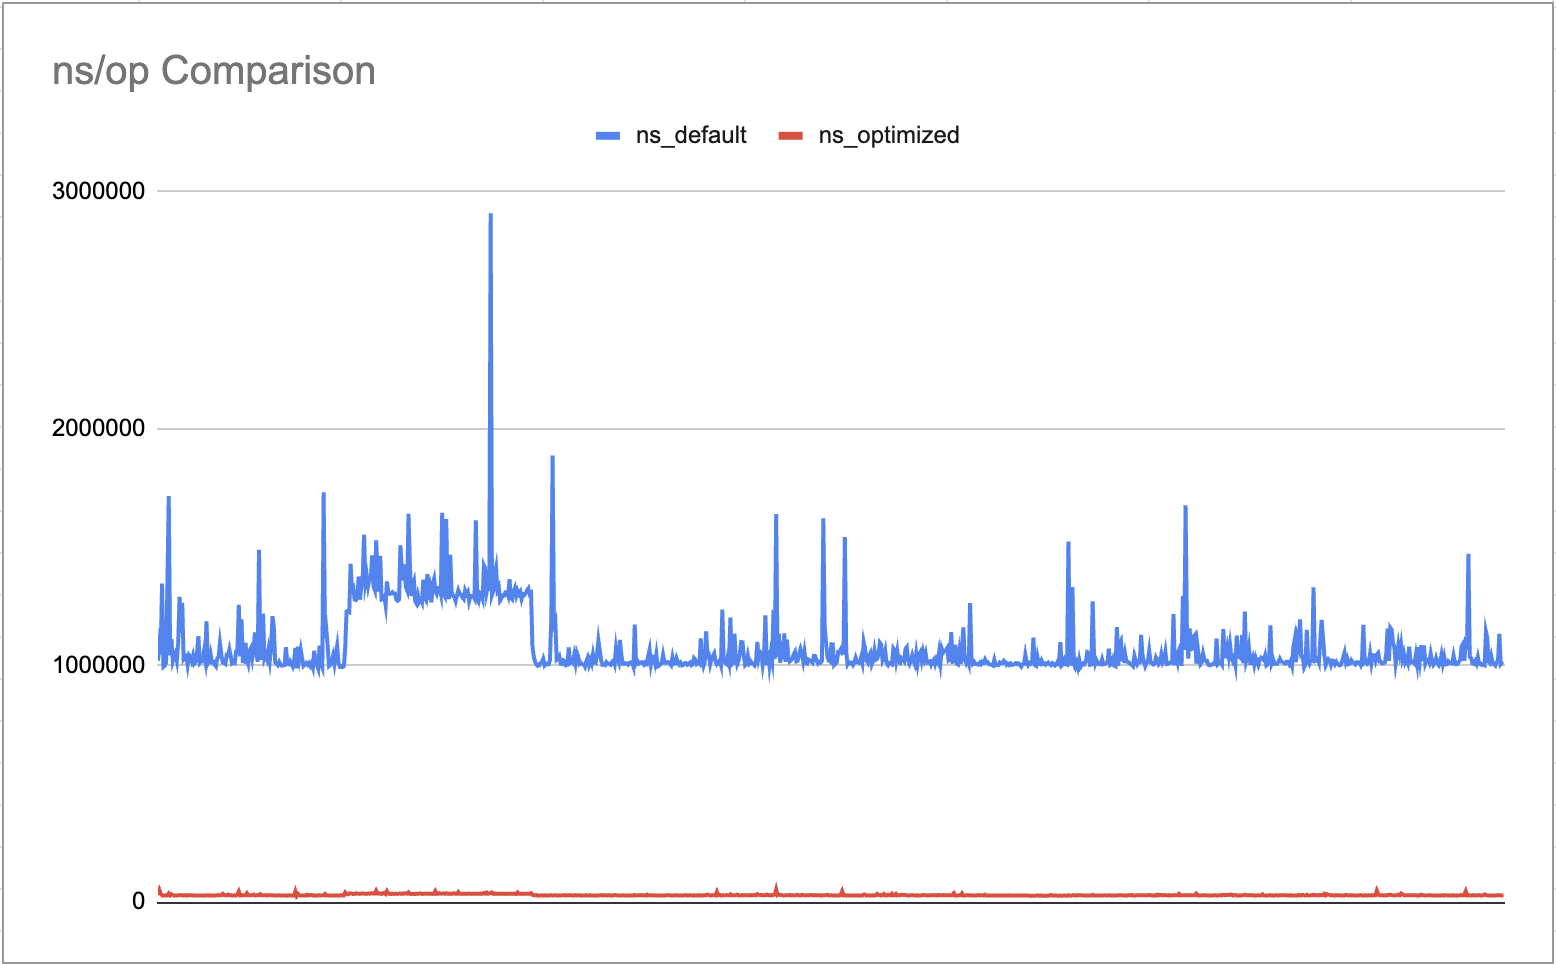Click the red ns_optimized line near zero

click(830, 894)
